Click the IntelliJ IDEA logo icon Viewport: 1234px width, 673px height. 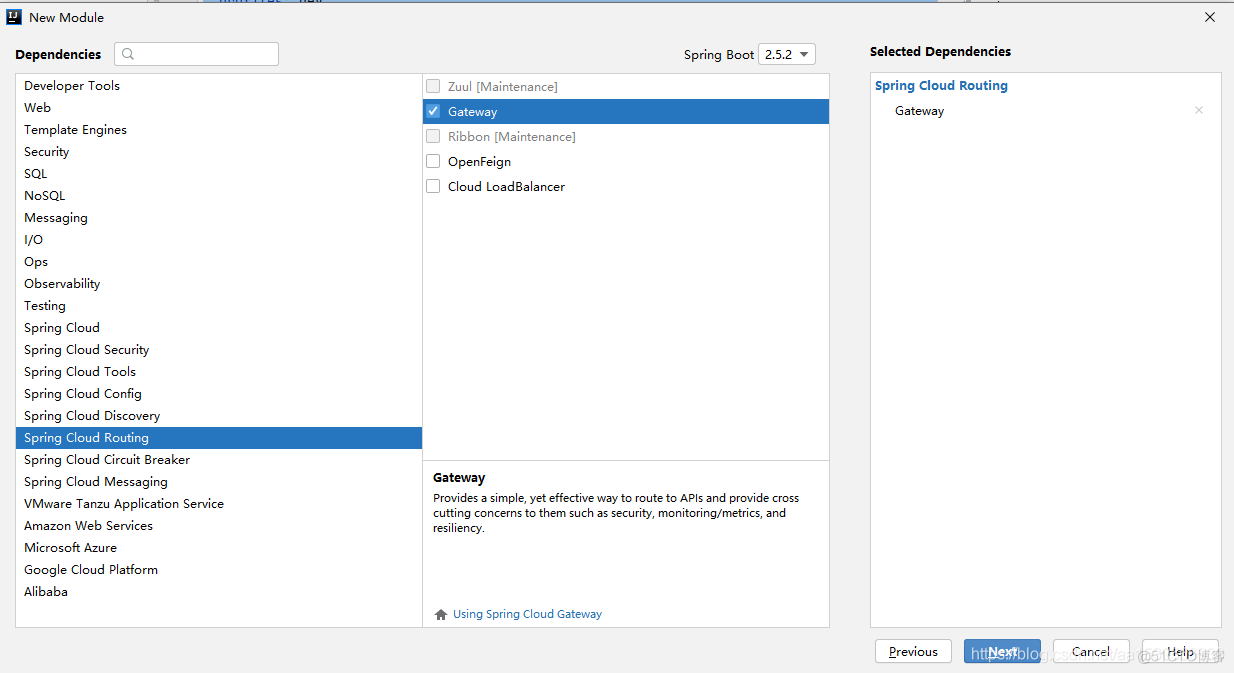14,17
